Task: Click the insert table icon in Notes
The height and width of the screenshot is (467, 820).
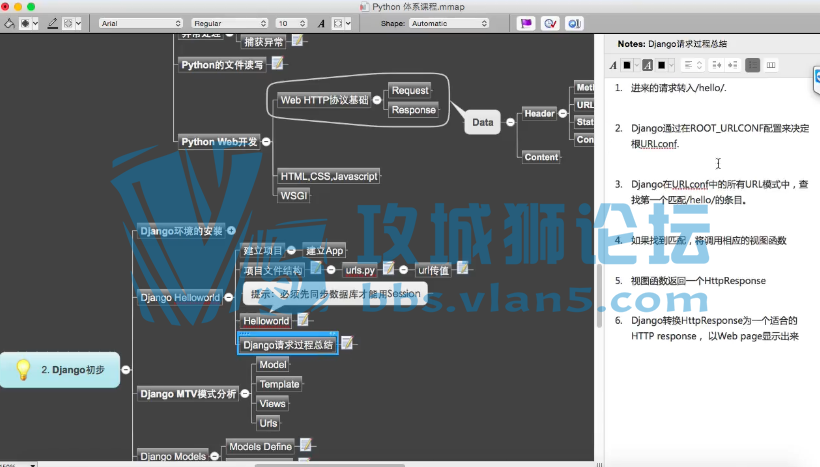Action: coord(771,65)
